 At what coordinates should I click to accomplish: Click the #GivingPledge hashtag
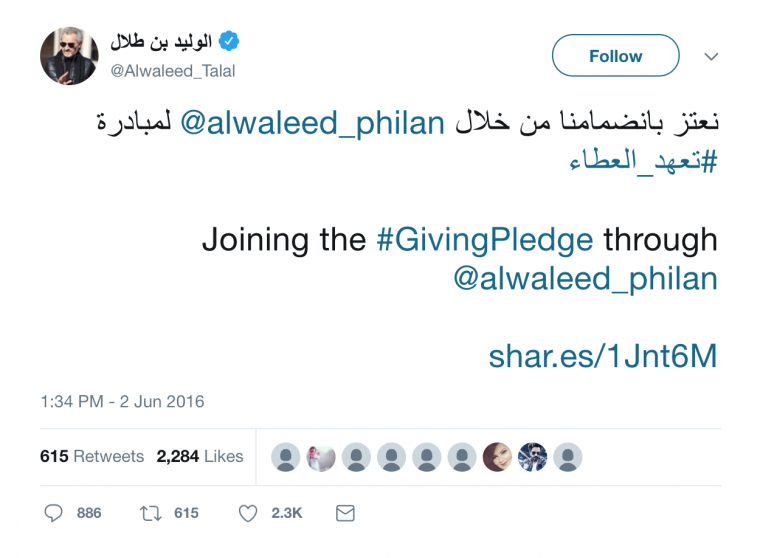(484, 240)
